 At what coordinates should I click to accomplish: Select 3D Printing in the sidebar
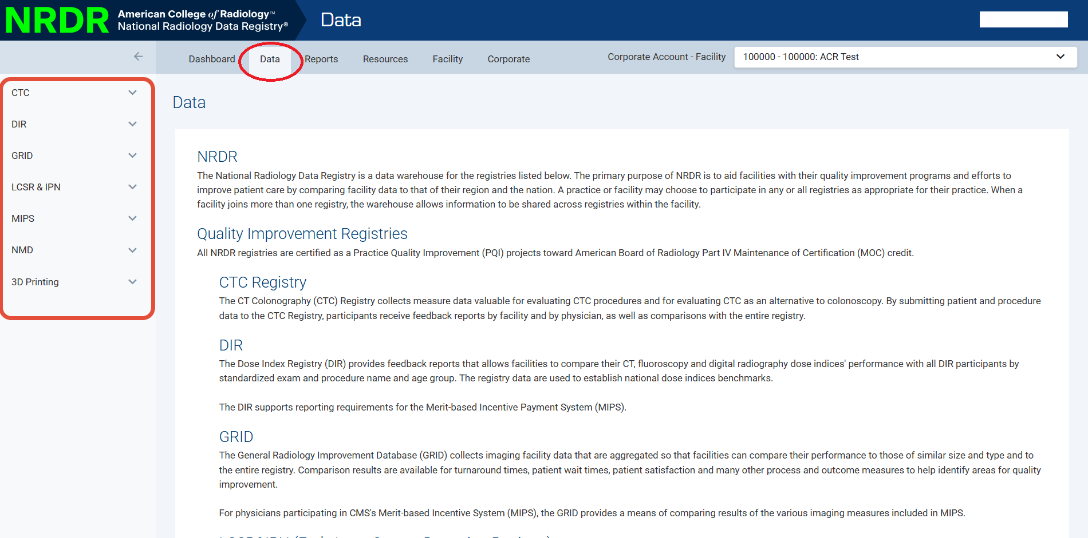pos(35,282)
